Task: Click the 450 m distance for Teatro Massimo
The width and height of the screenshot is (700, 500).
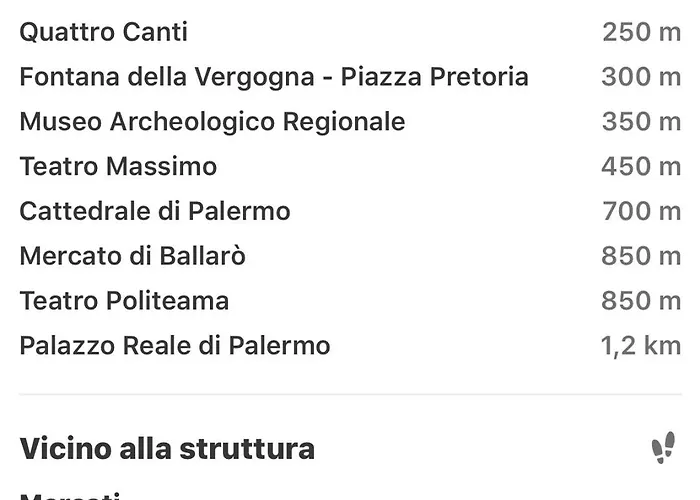Action: pyautogui.click(x=641, y=167)
